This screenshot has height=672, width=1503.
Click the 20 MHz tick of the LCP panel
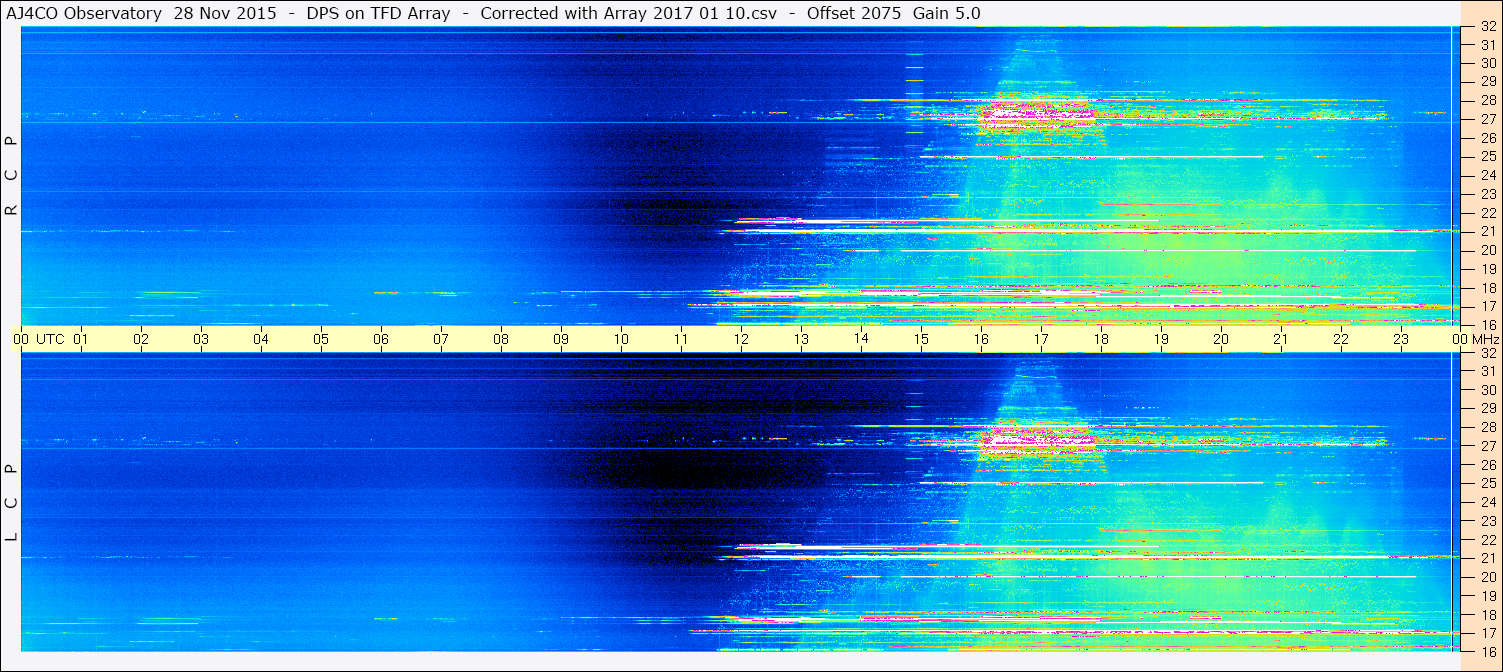(x=1487, y=576)
